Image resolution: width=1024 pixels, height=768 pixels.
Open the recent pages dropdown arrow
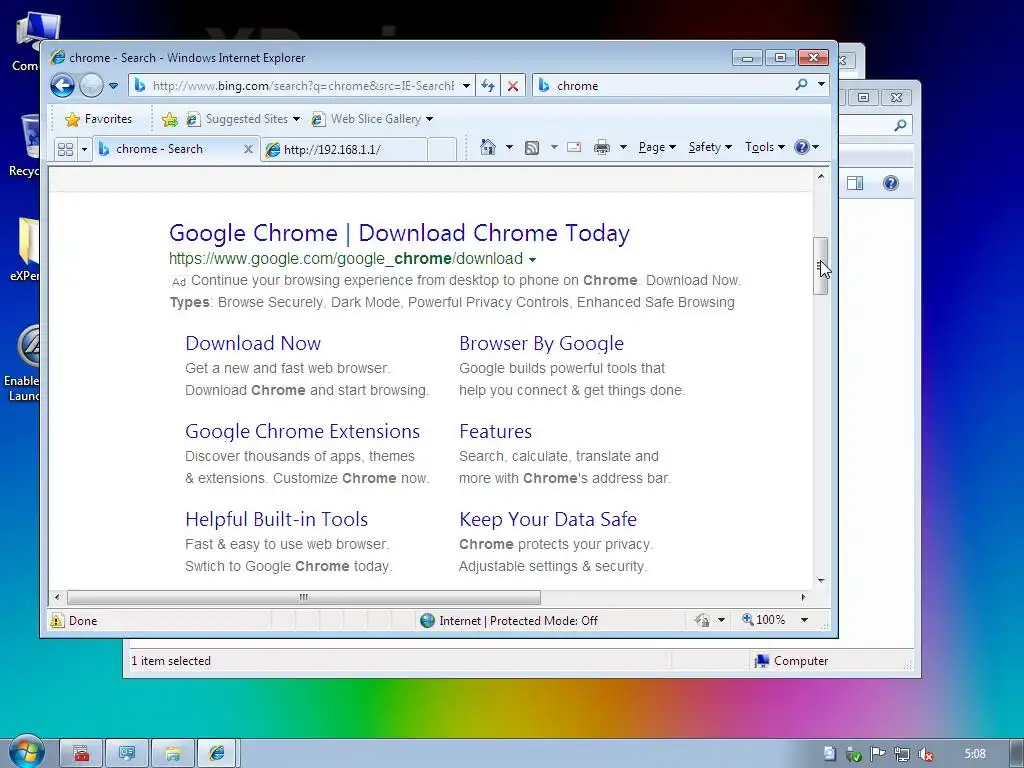113,86
